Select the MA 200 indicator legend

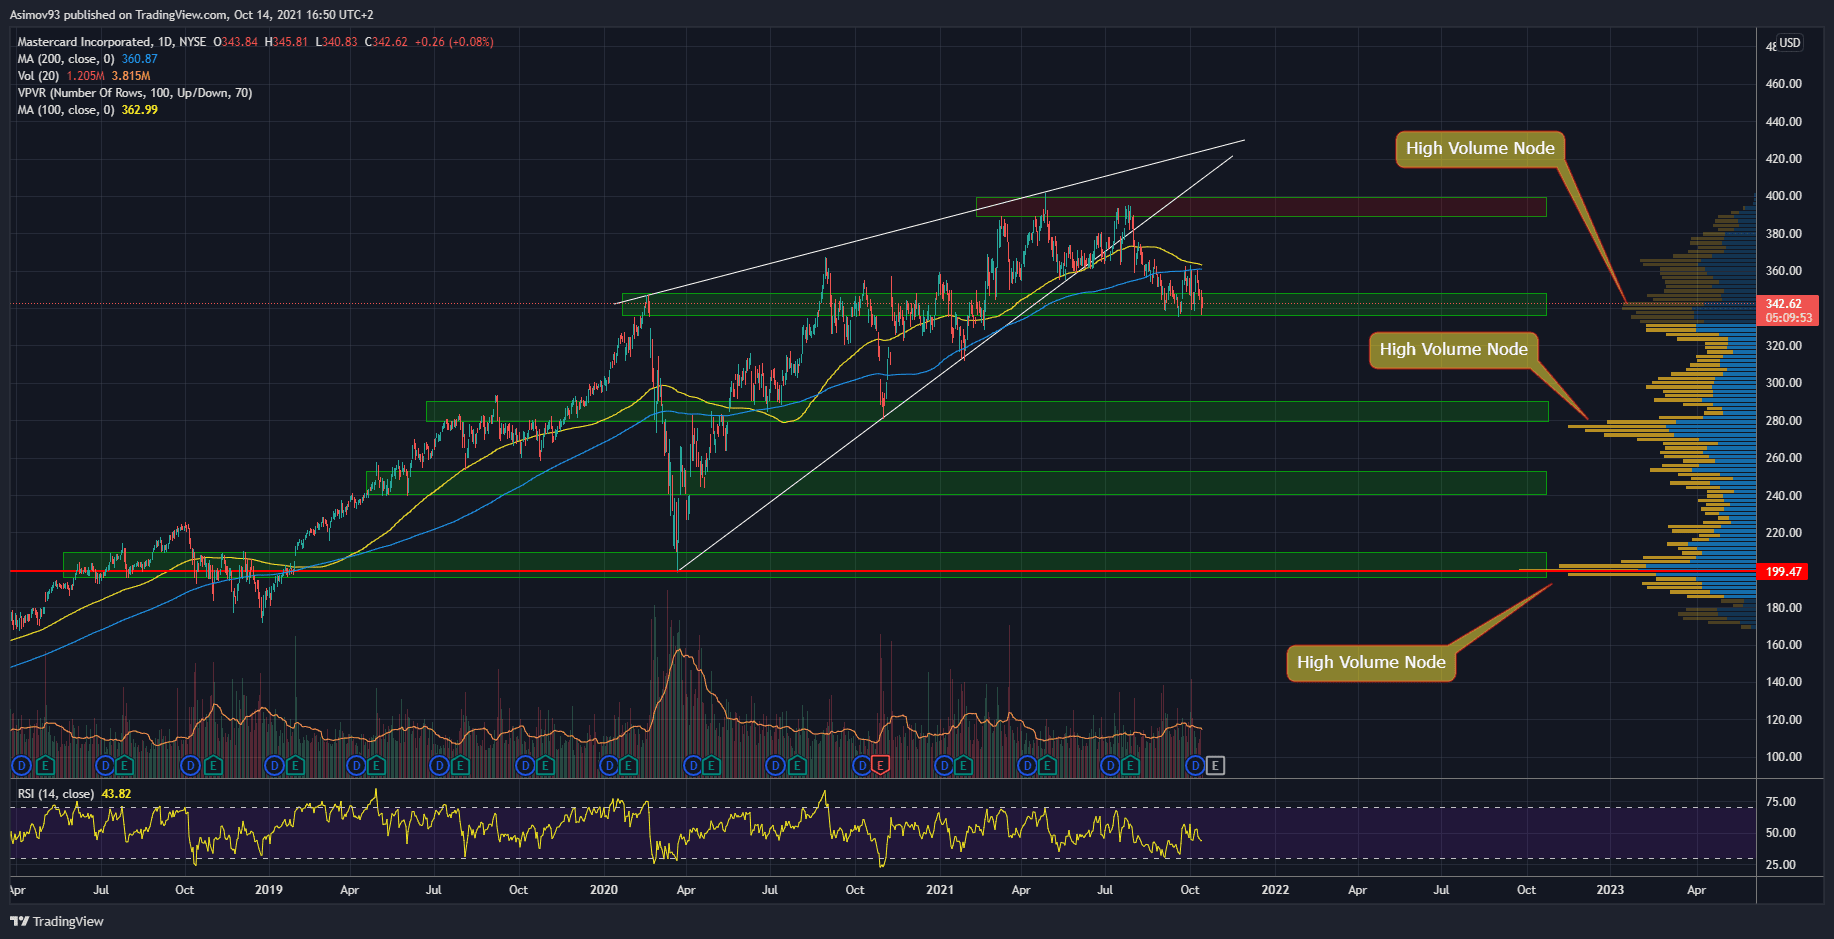(66, 59)
